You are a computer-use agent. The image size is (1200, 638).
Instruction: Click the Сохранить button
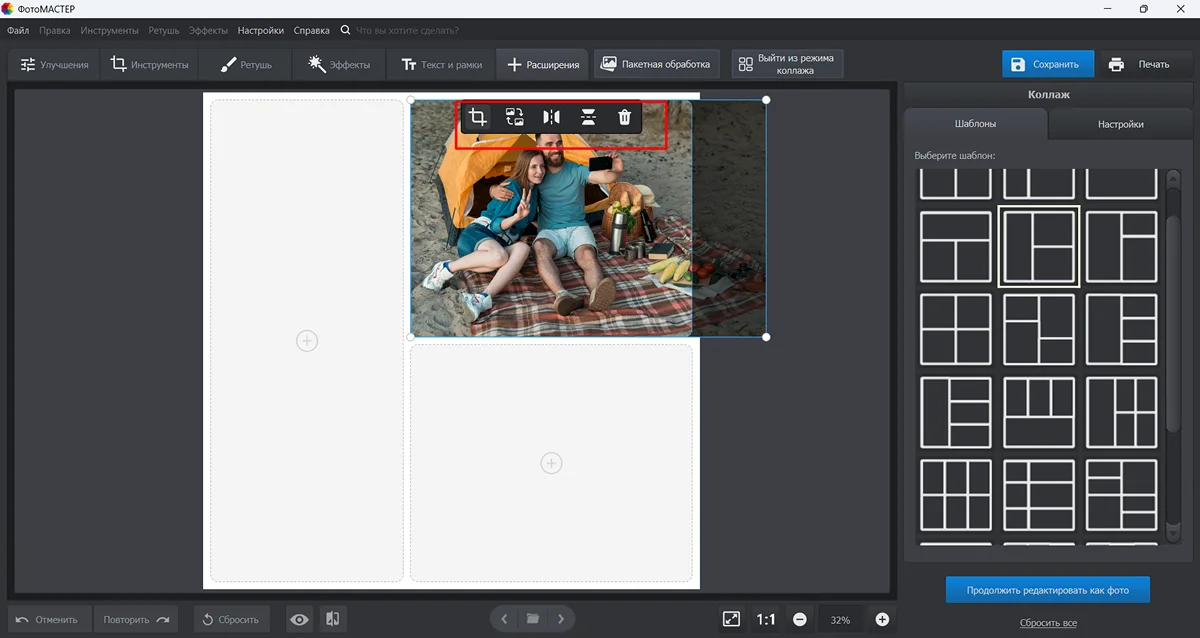[x=1047, y=64]
